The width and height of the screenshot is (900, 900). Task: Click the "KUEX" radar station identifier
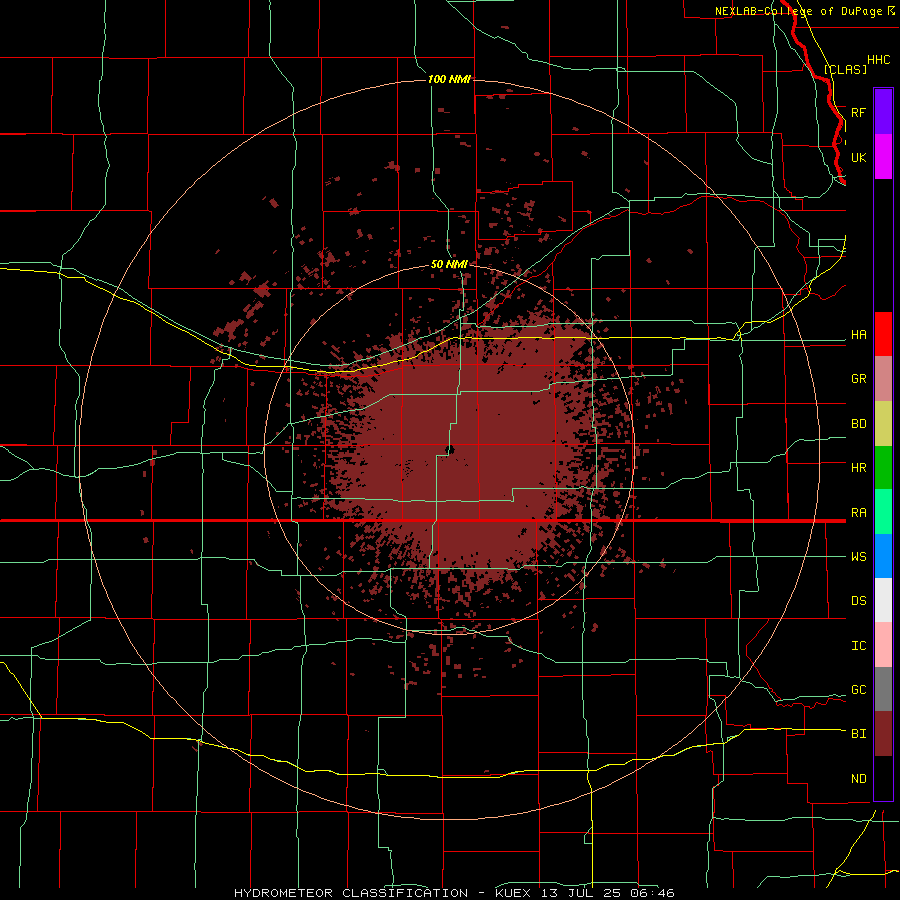tap(514, 893)
